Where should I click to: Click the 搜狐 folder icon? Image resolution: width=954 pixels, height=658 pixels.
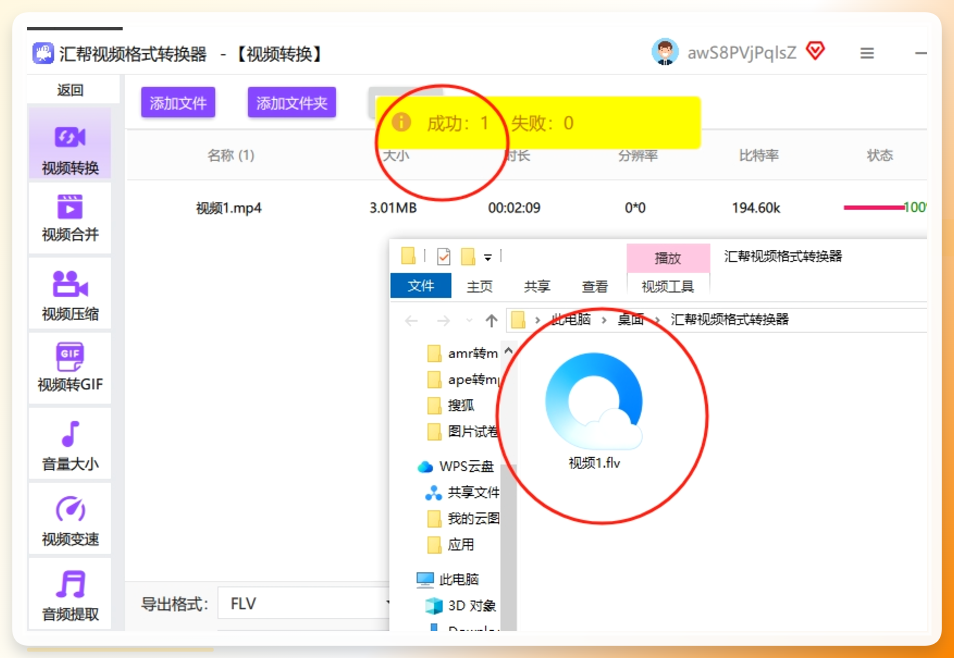click(x=434, y=405)
